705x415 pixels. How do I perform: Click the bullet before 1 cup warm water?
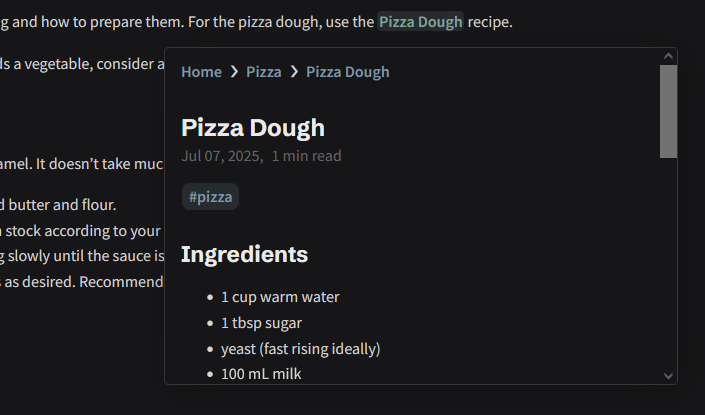[x=209, y=298]
